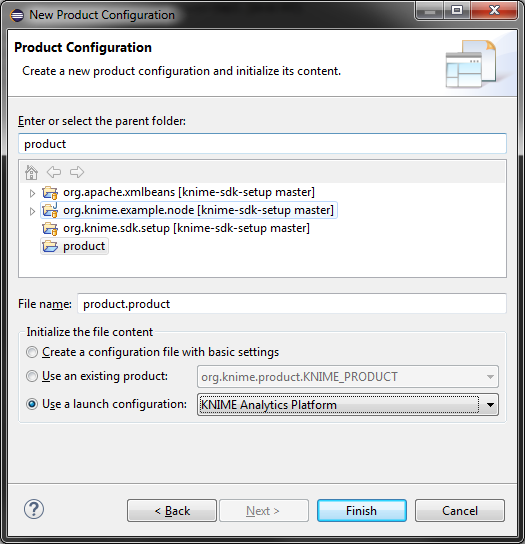Open help with the question mark icon
The image size is (525, 544).
coord(34,509)
